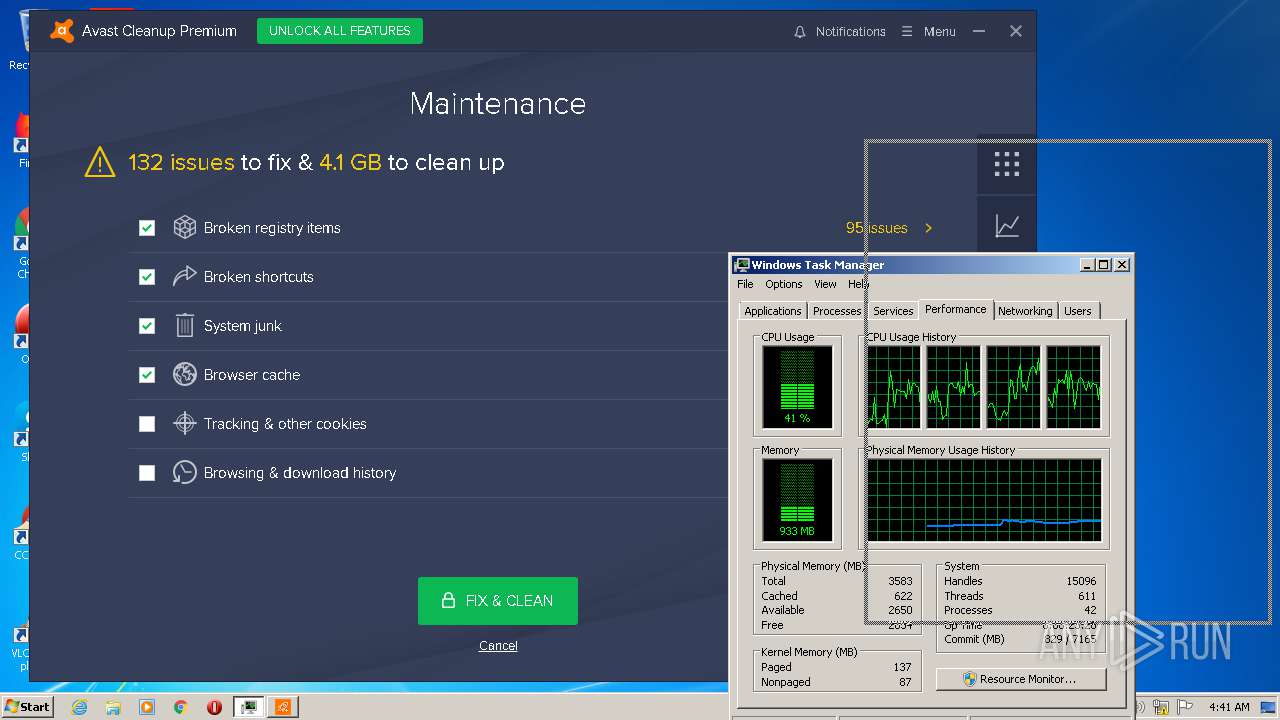Viewport: 1280px width, 720px height.
Task: Open the Avast hamburger Menu
Action: (x=928, y=32)
